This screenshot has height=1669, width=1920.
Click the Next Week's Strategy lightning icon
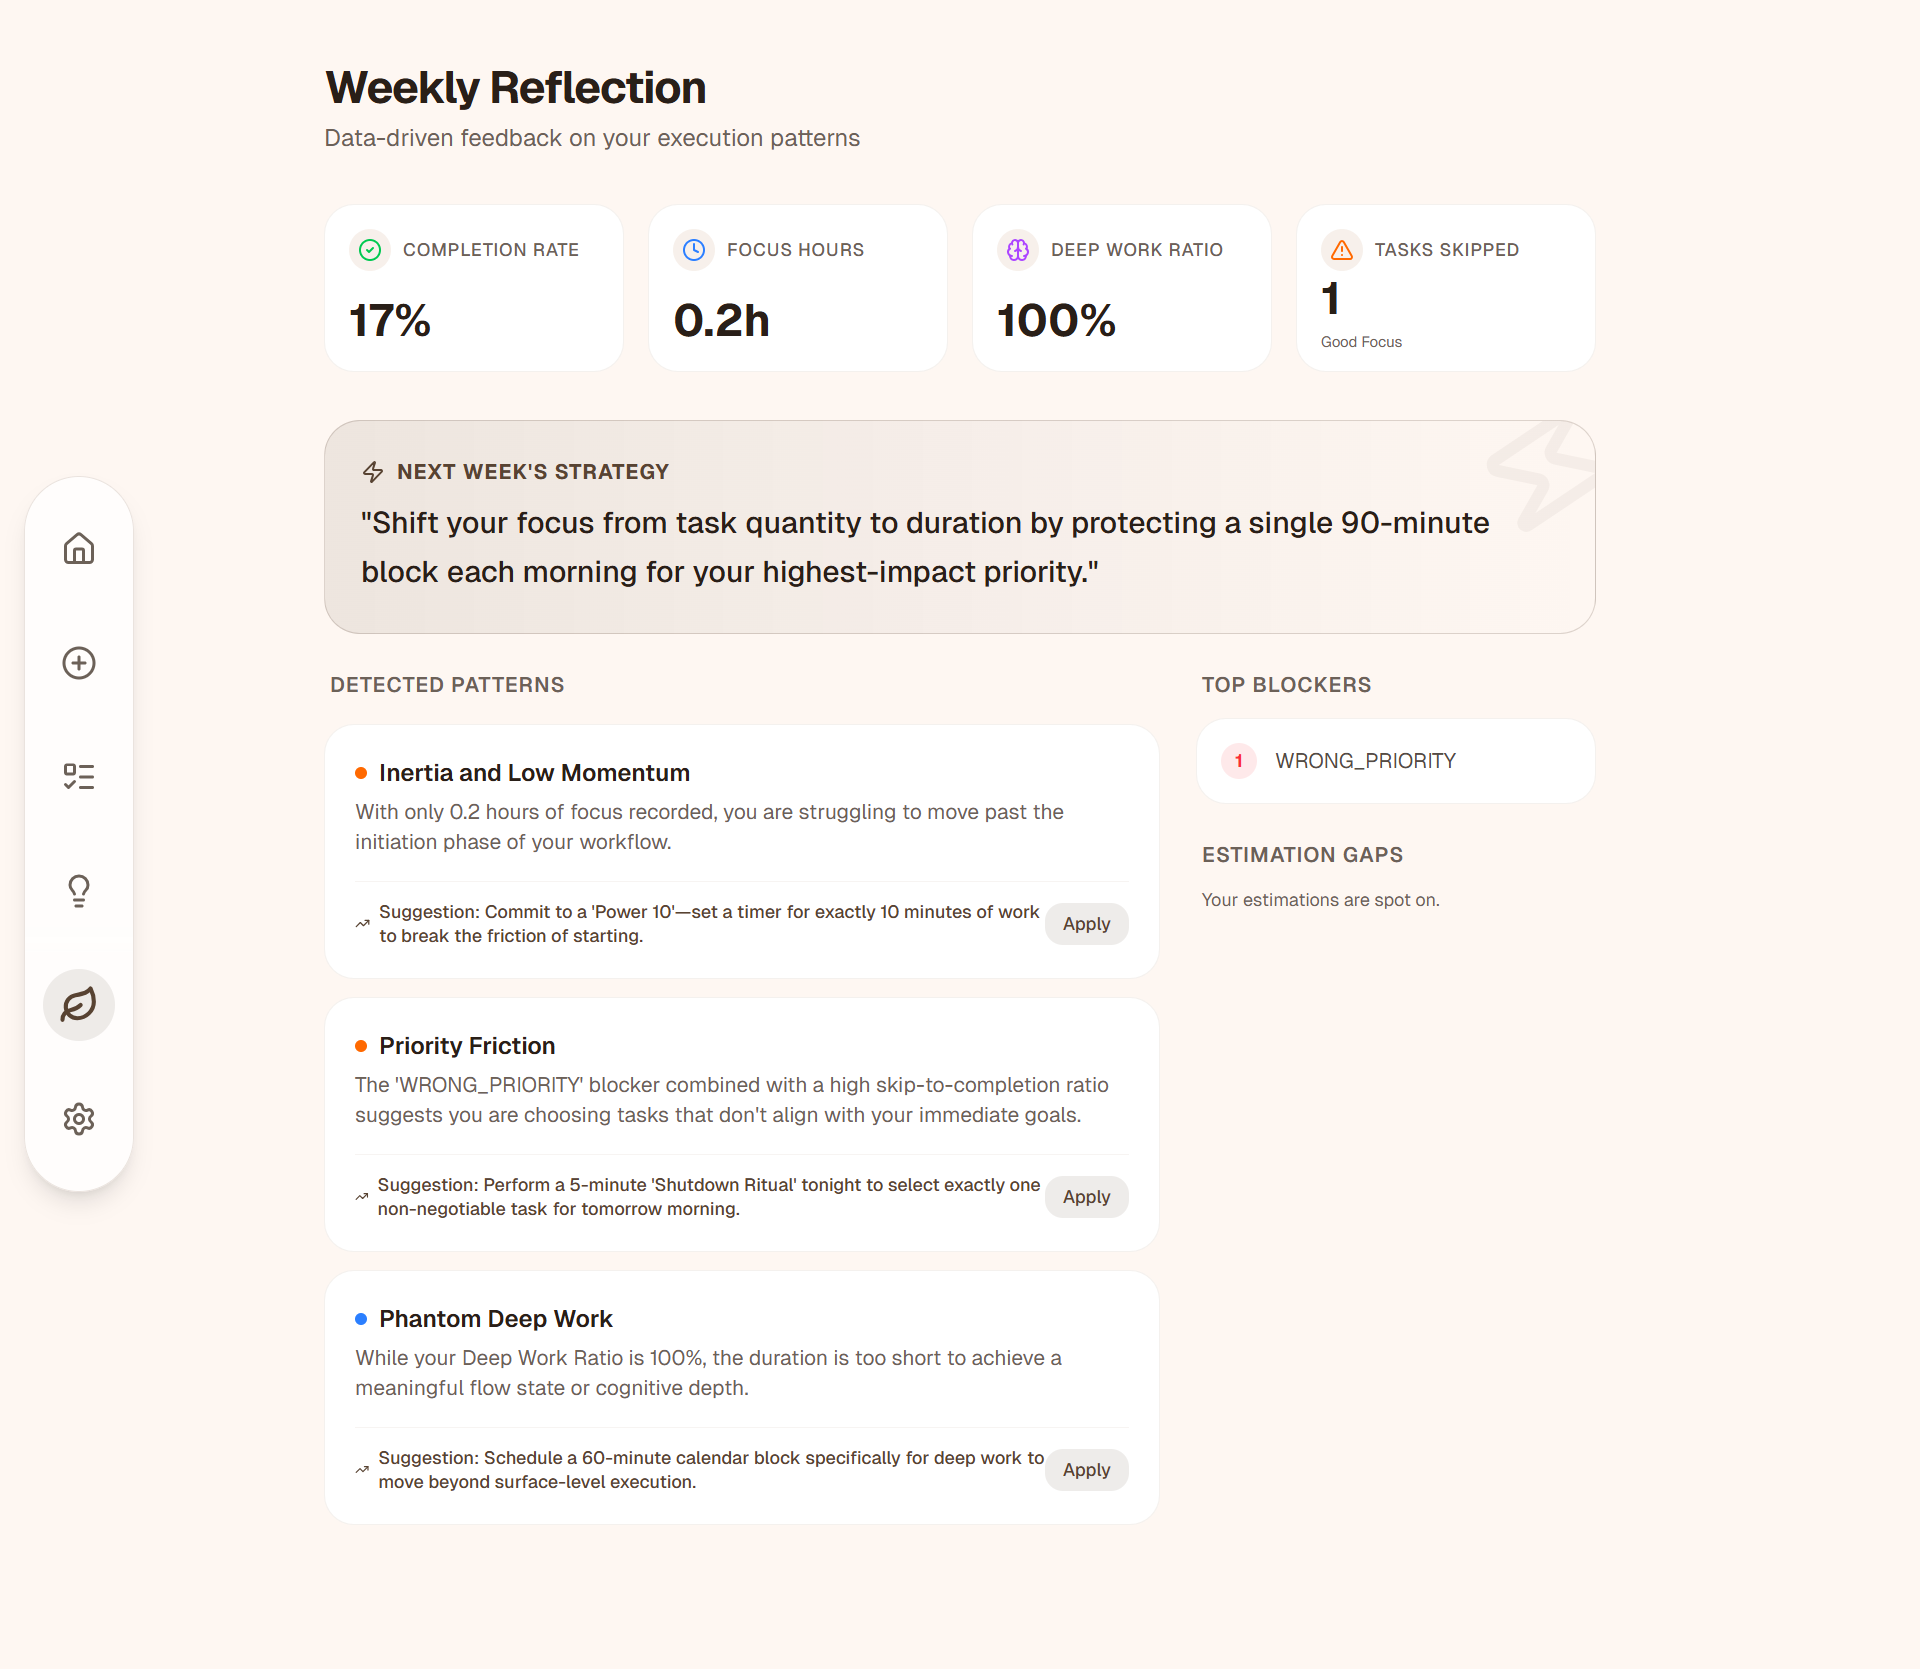coord(373,472)
